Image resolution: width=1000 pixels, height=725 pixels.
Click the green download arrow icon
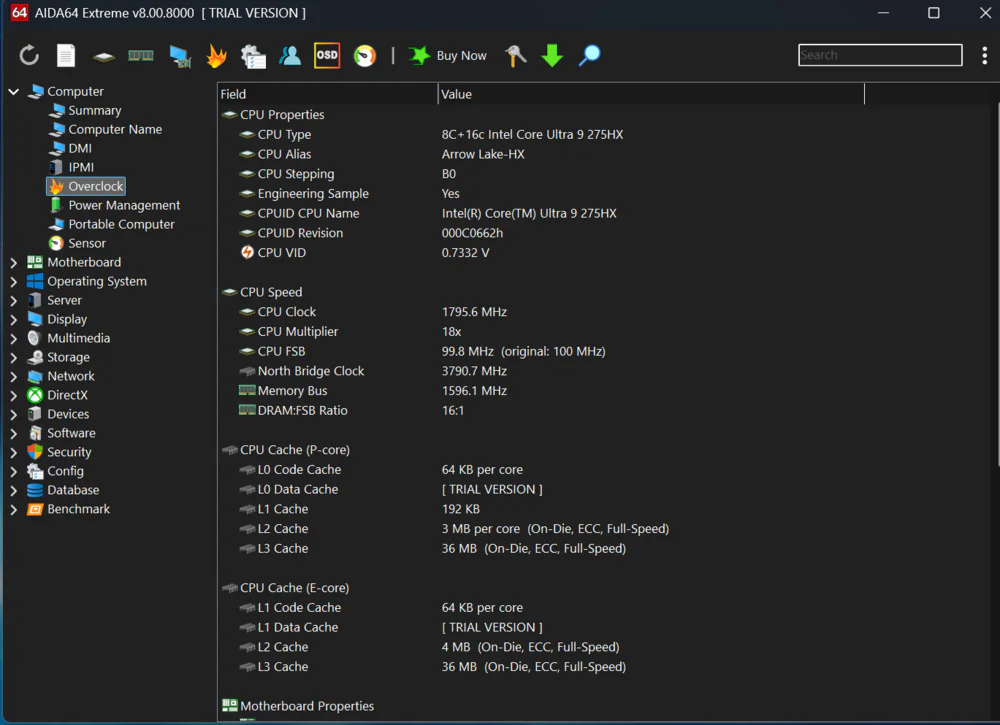pyautogui.click(x=552, y=56)
